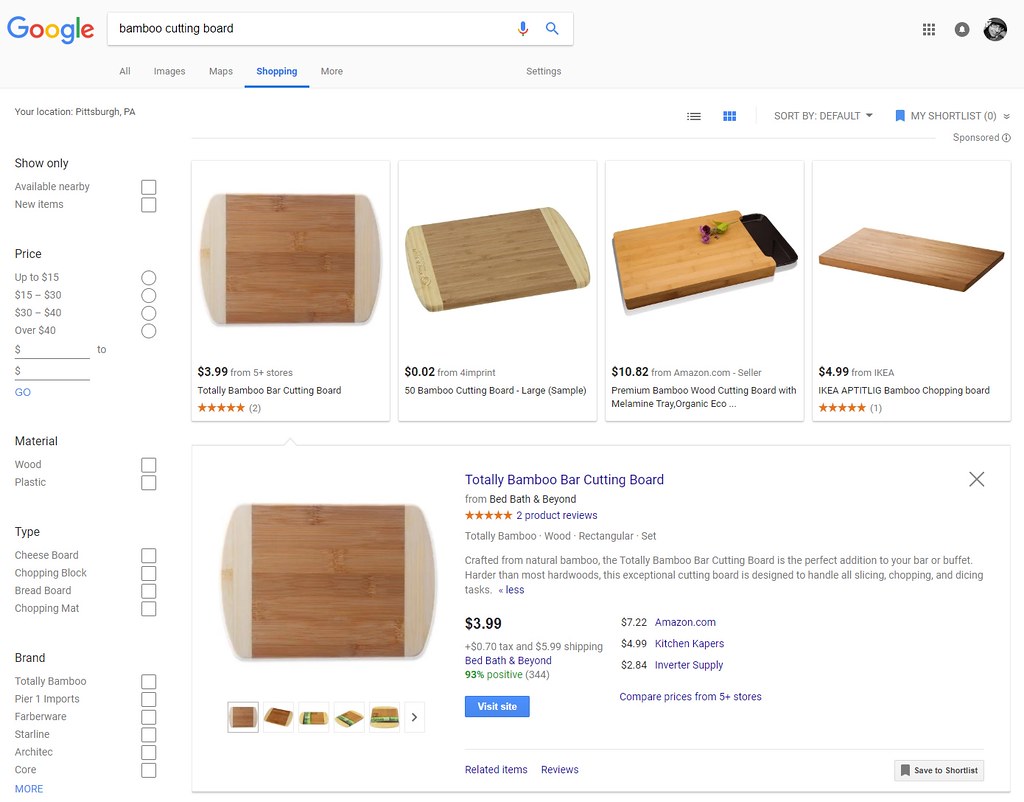Image resolution: width=1024 pixels, height=802 pixels.
Task: Expand more brands with MORE link
Action: 29,789
